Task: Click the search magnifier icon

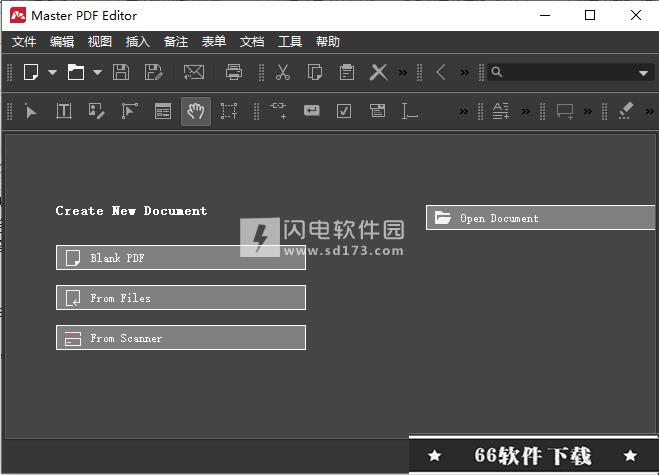Action: 496,72
